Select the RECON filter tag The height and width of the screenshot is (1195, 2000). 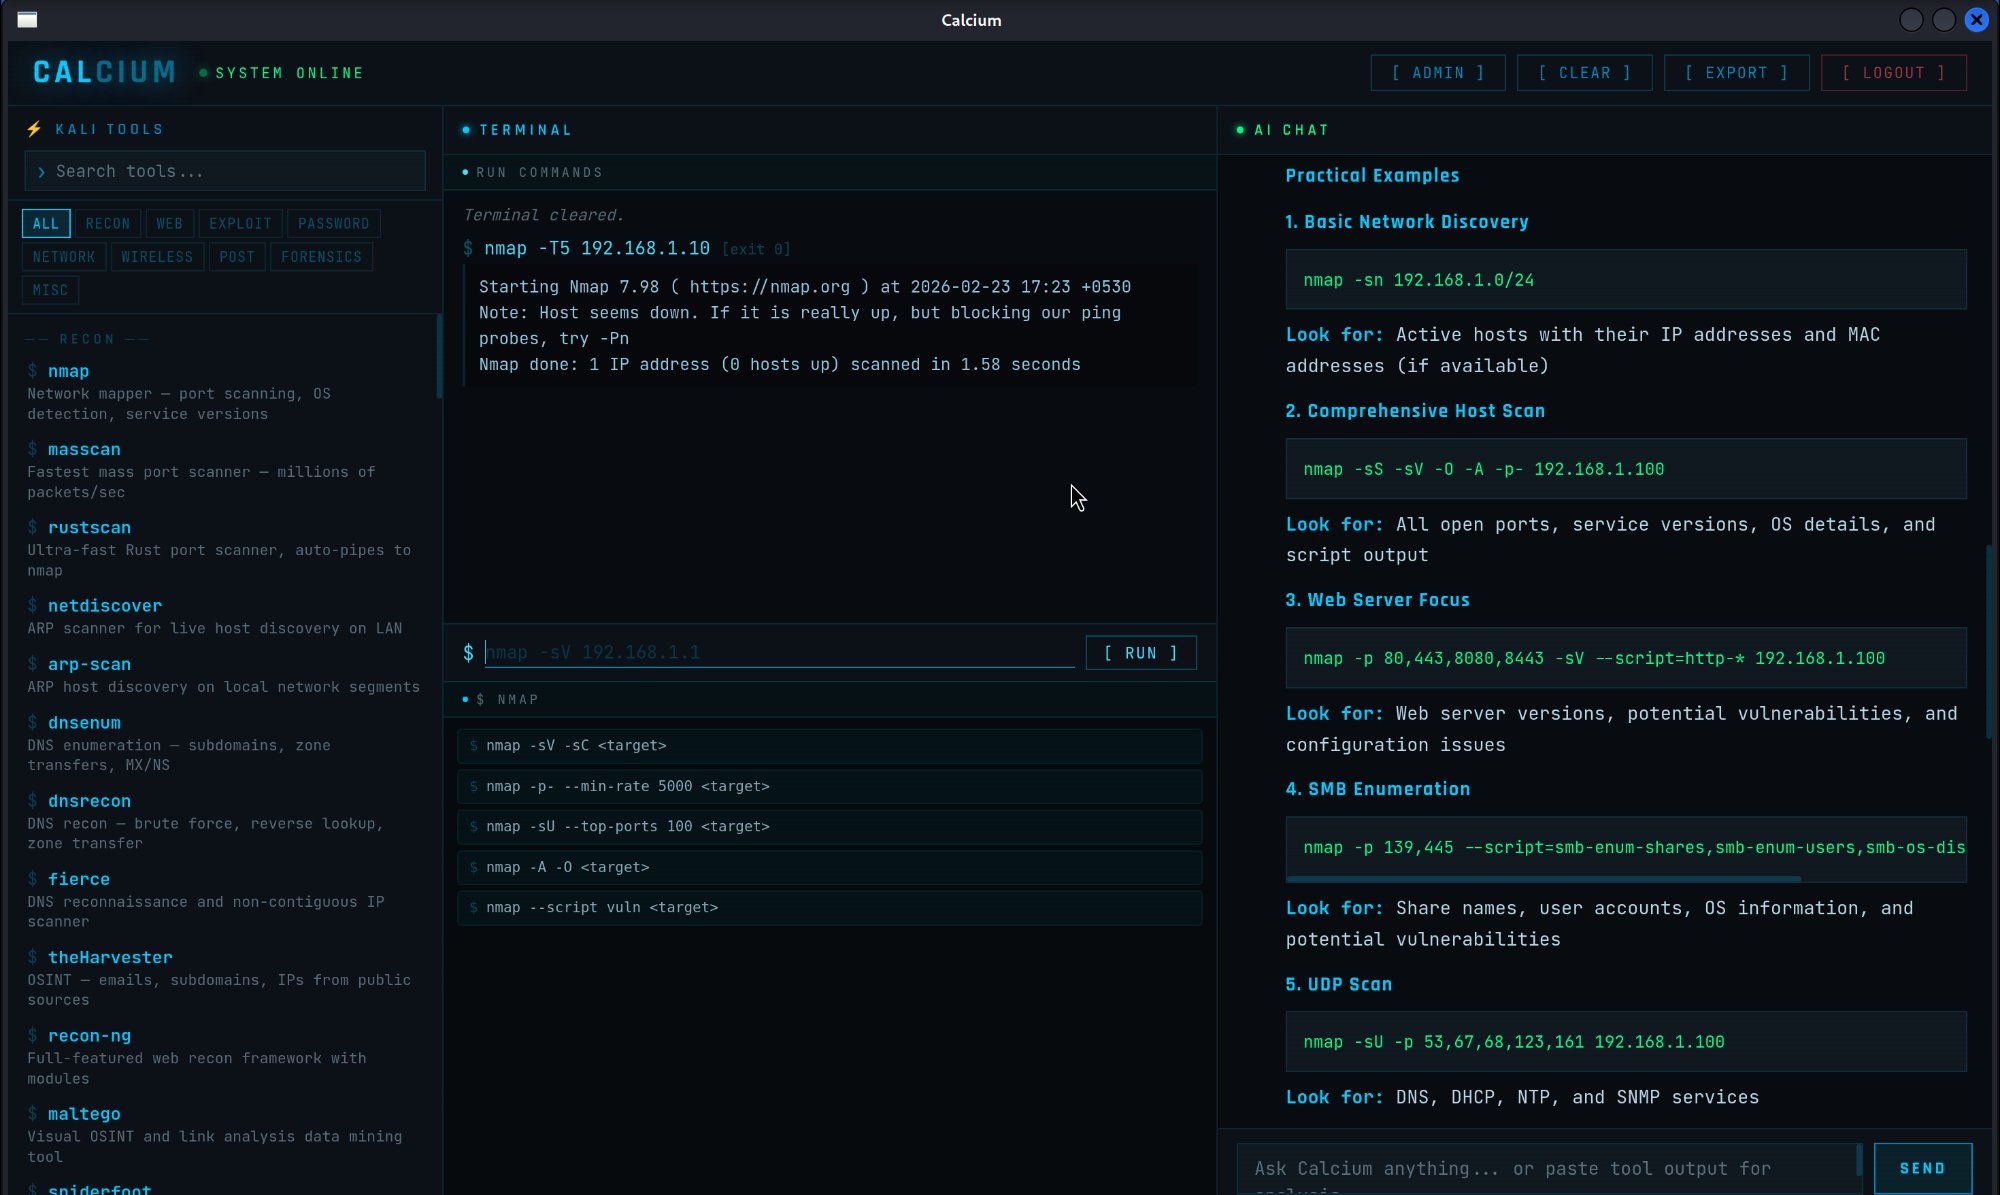(107, 224)
